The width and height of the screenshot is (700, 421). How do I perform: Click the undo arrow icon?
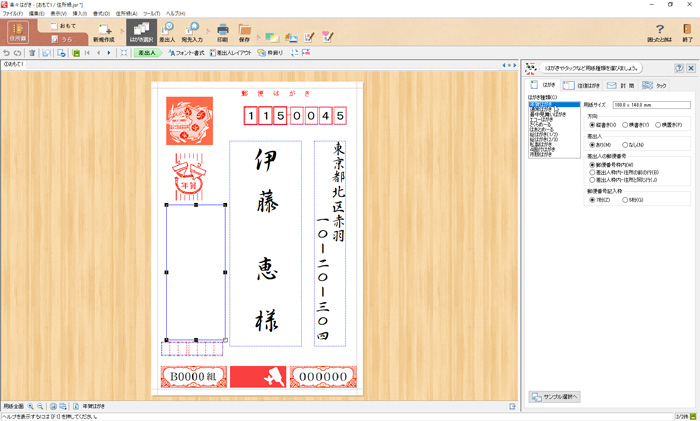[x=7, y=53]
